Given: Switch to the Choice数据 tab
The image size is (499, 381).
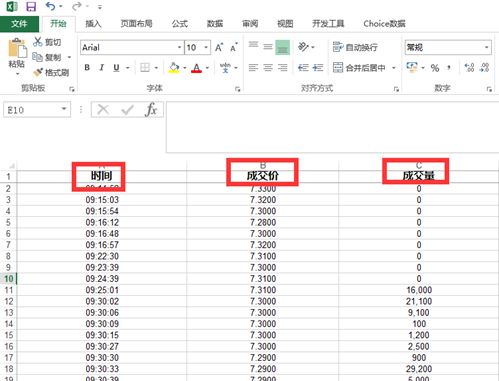Looking at the screenshot, I should click(x=384, y=24).
